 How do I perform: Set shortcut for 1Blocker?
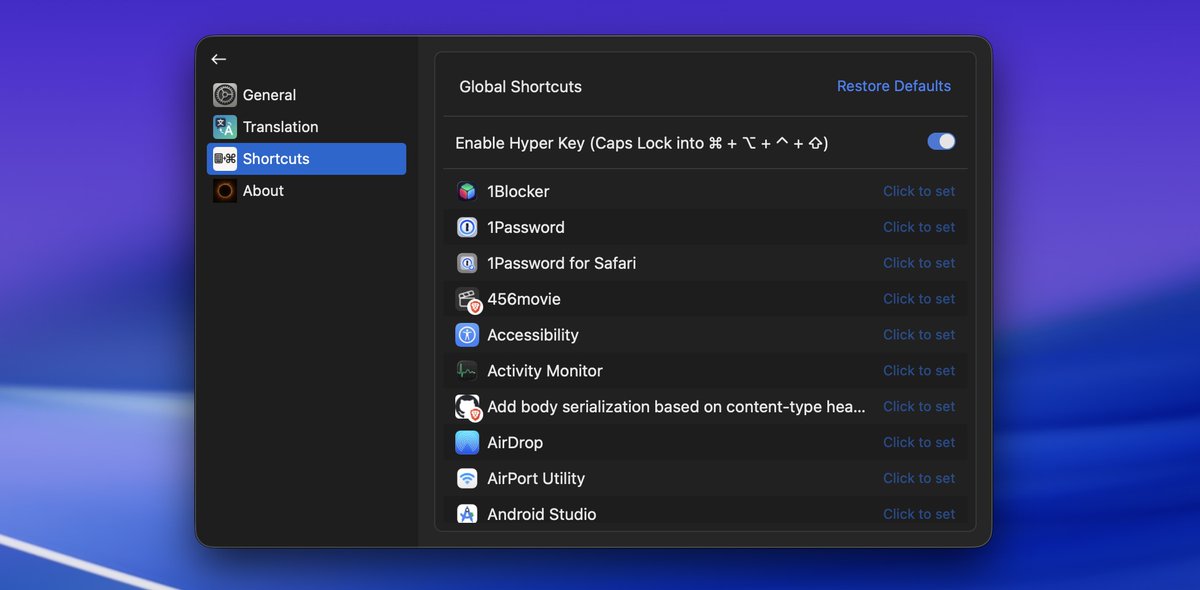[919, 191]
